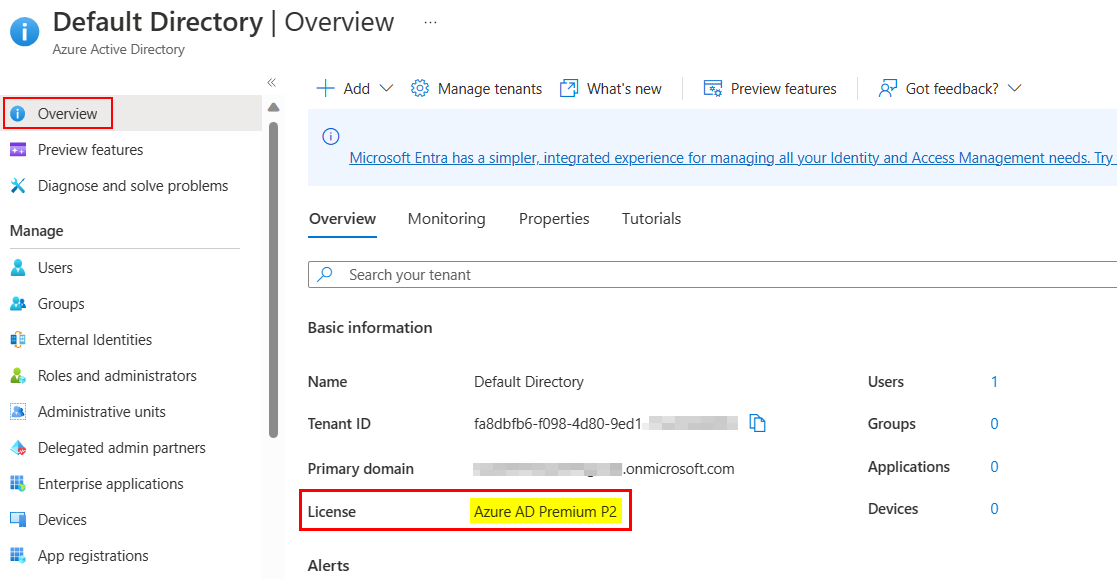Click the Azure AD Premium P2 license value

pyautogui.click(x=546, y=512)
